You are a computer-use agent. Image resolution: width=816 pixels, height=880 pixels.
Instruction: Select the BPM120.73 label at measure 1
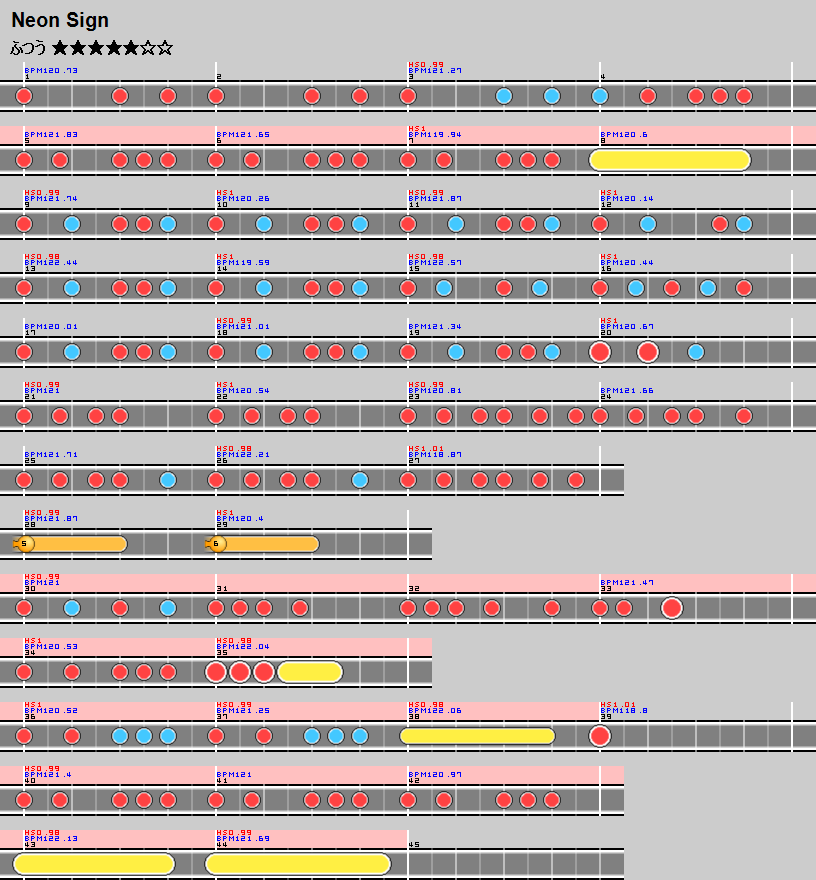(x=51, y=71)
